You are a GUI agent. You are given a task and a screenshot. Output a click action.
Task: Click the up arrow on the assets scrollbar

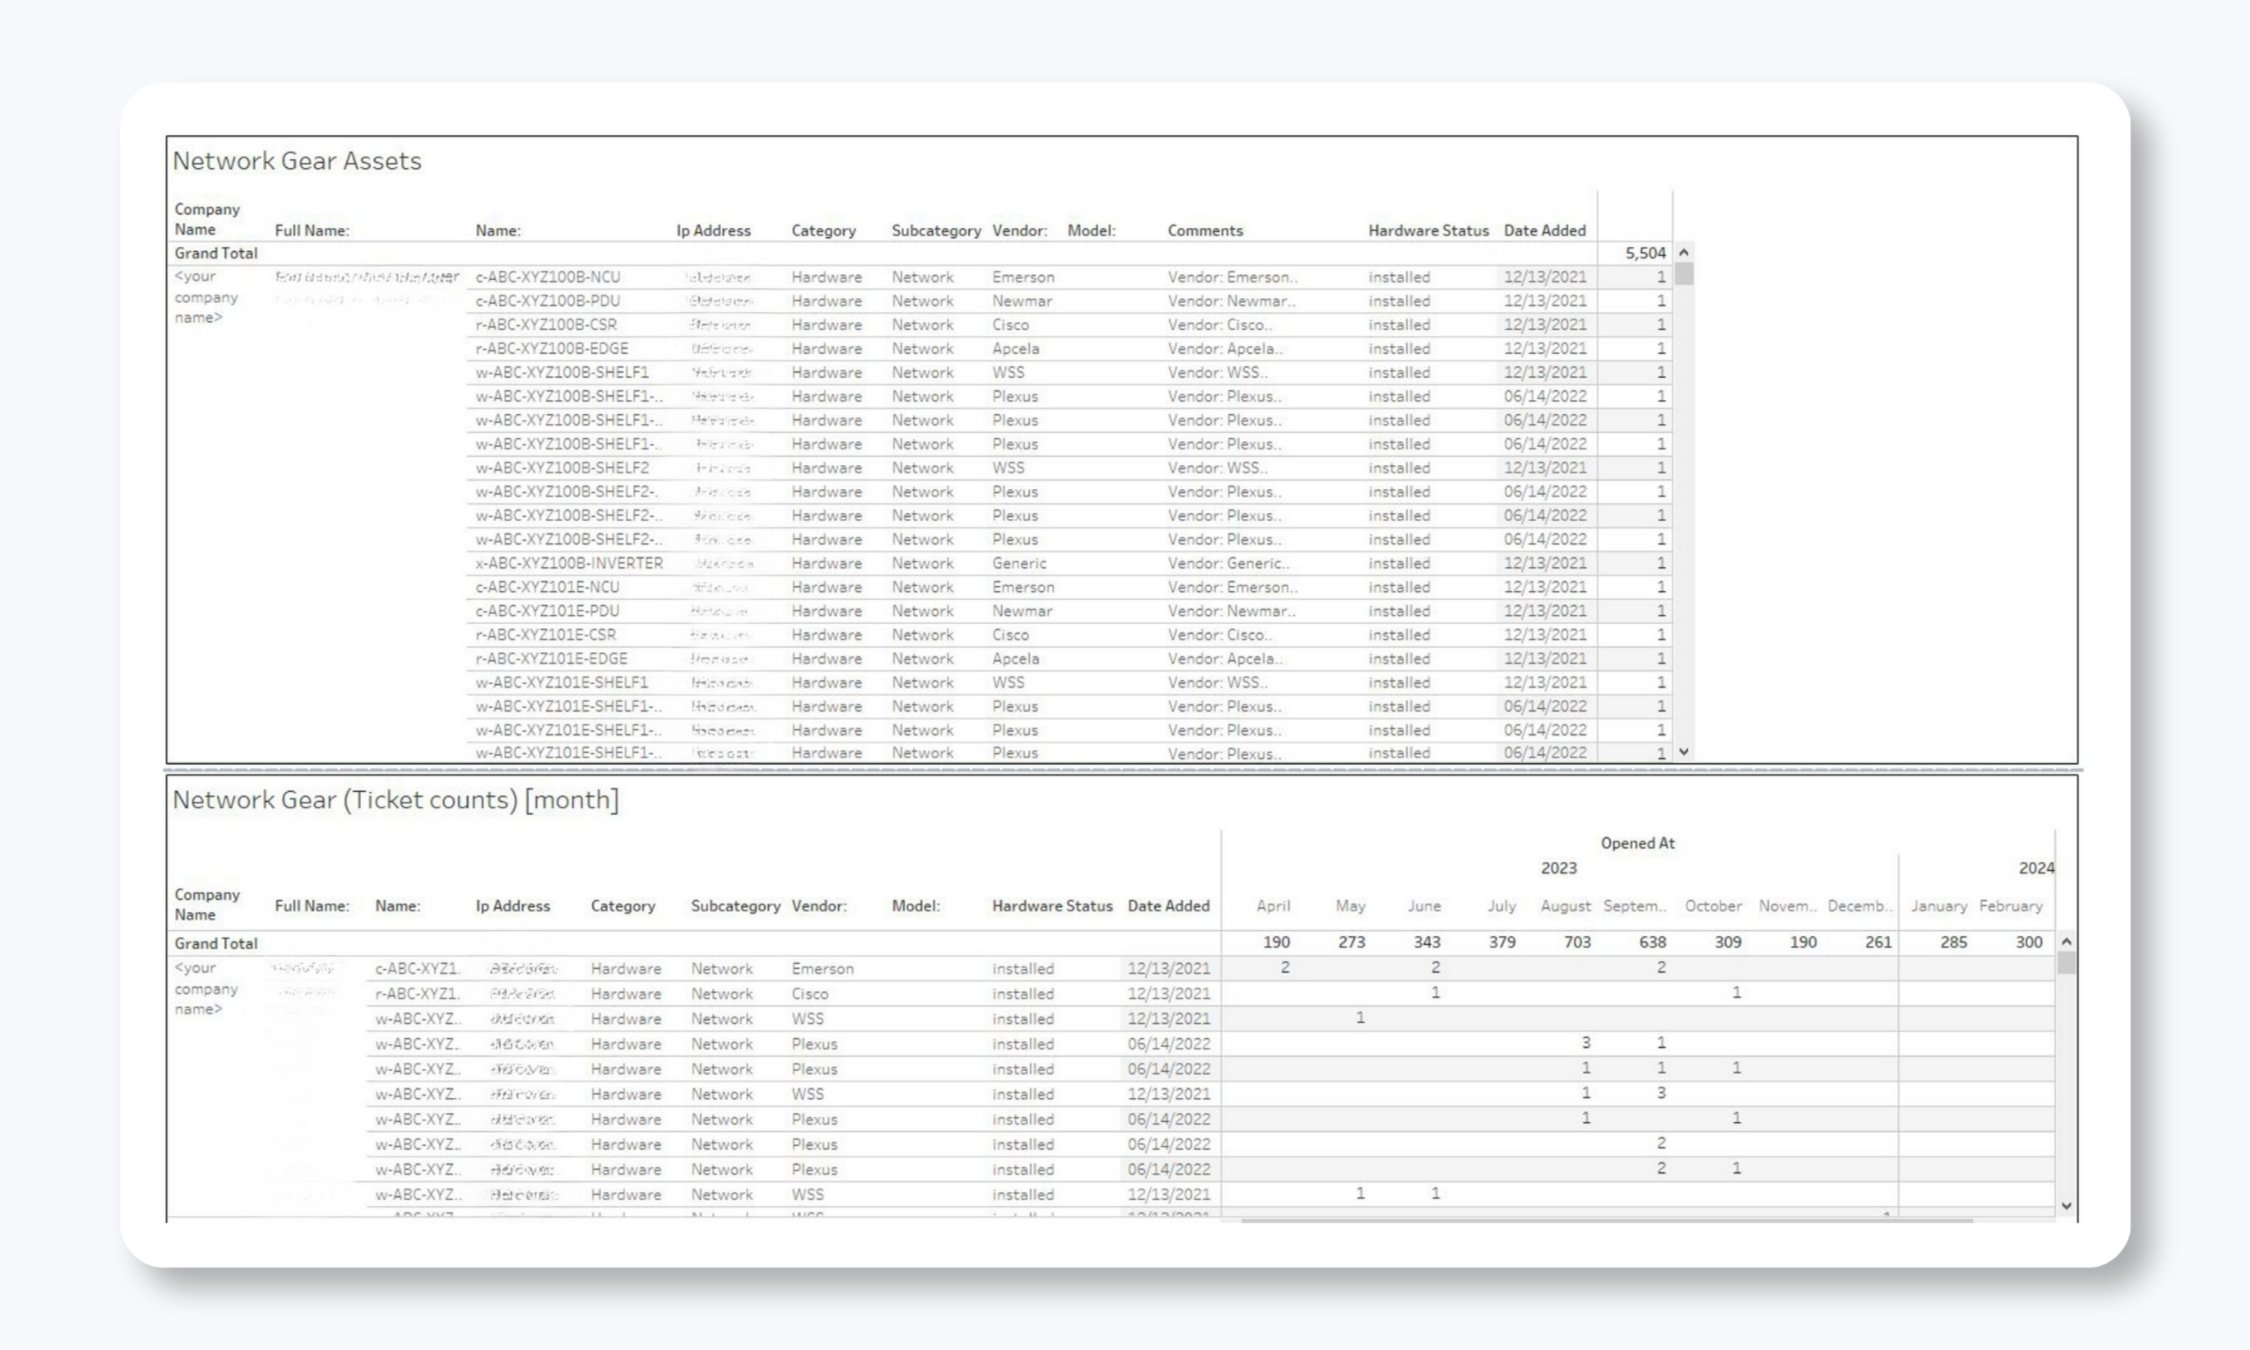point(1683,253)
